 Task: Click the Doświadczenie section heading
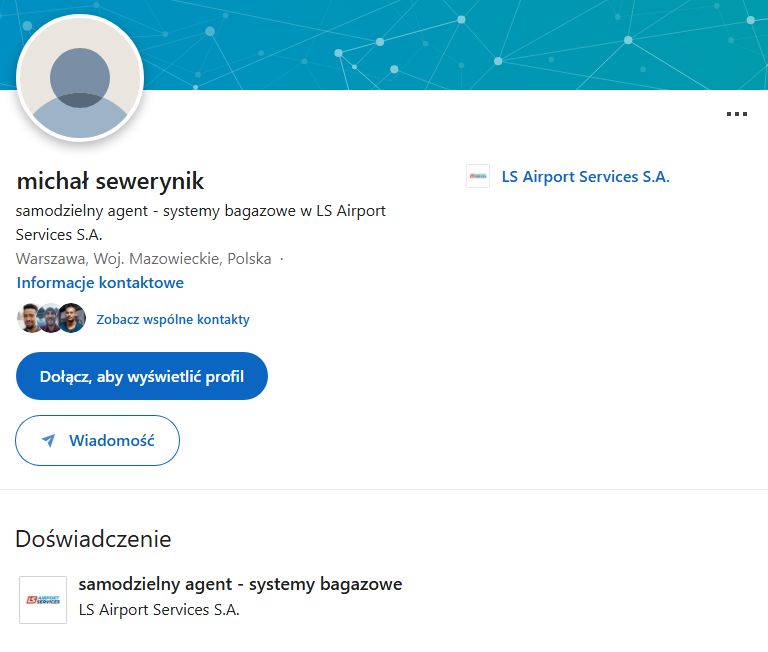pyautogui.click(x=93, y=539)
